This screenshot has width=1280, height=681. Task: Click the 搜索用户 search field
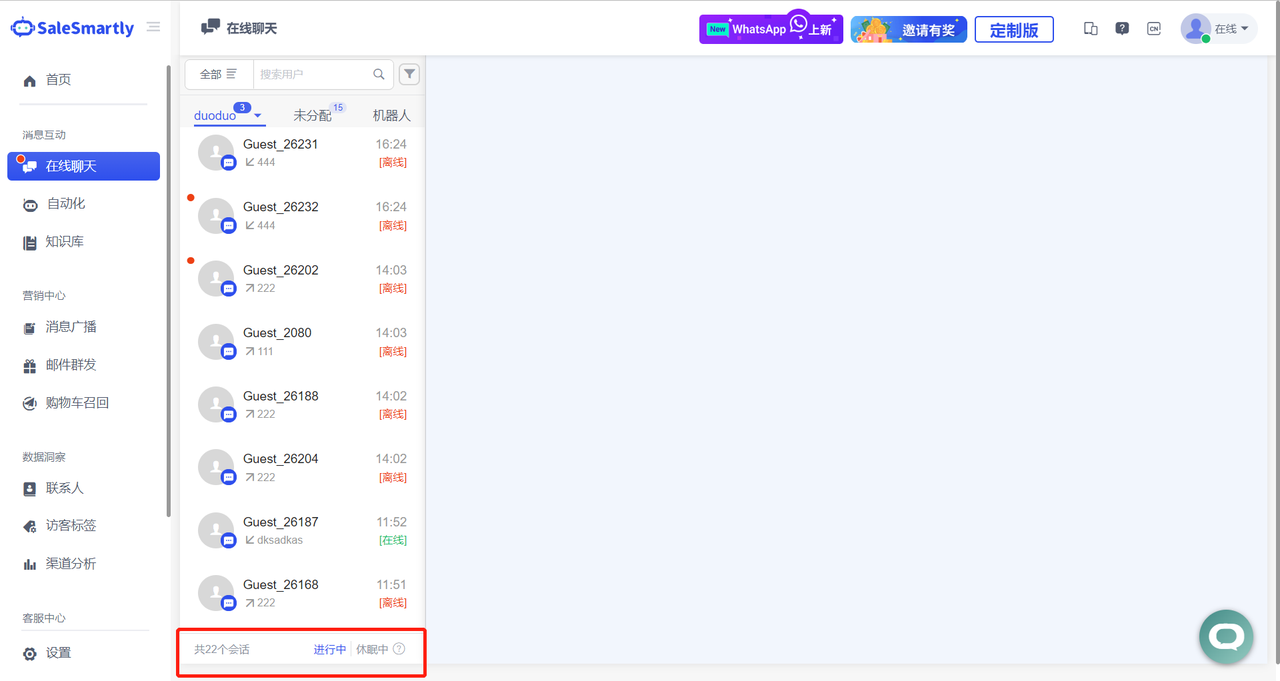coord(312,74)
